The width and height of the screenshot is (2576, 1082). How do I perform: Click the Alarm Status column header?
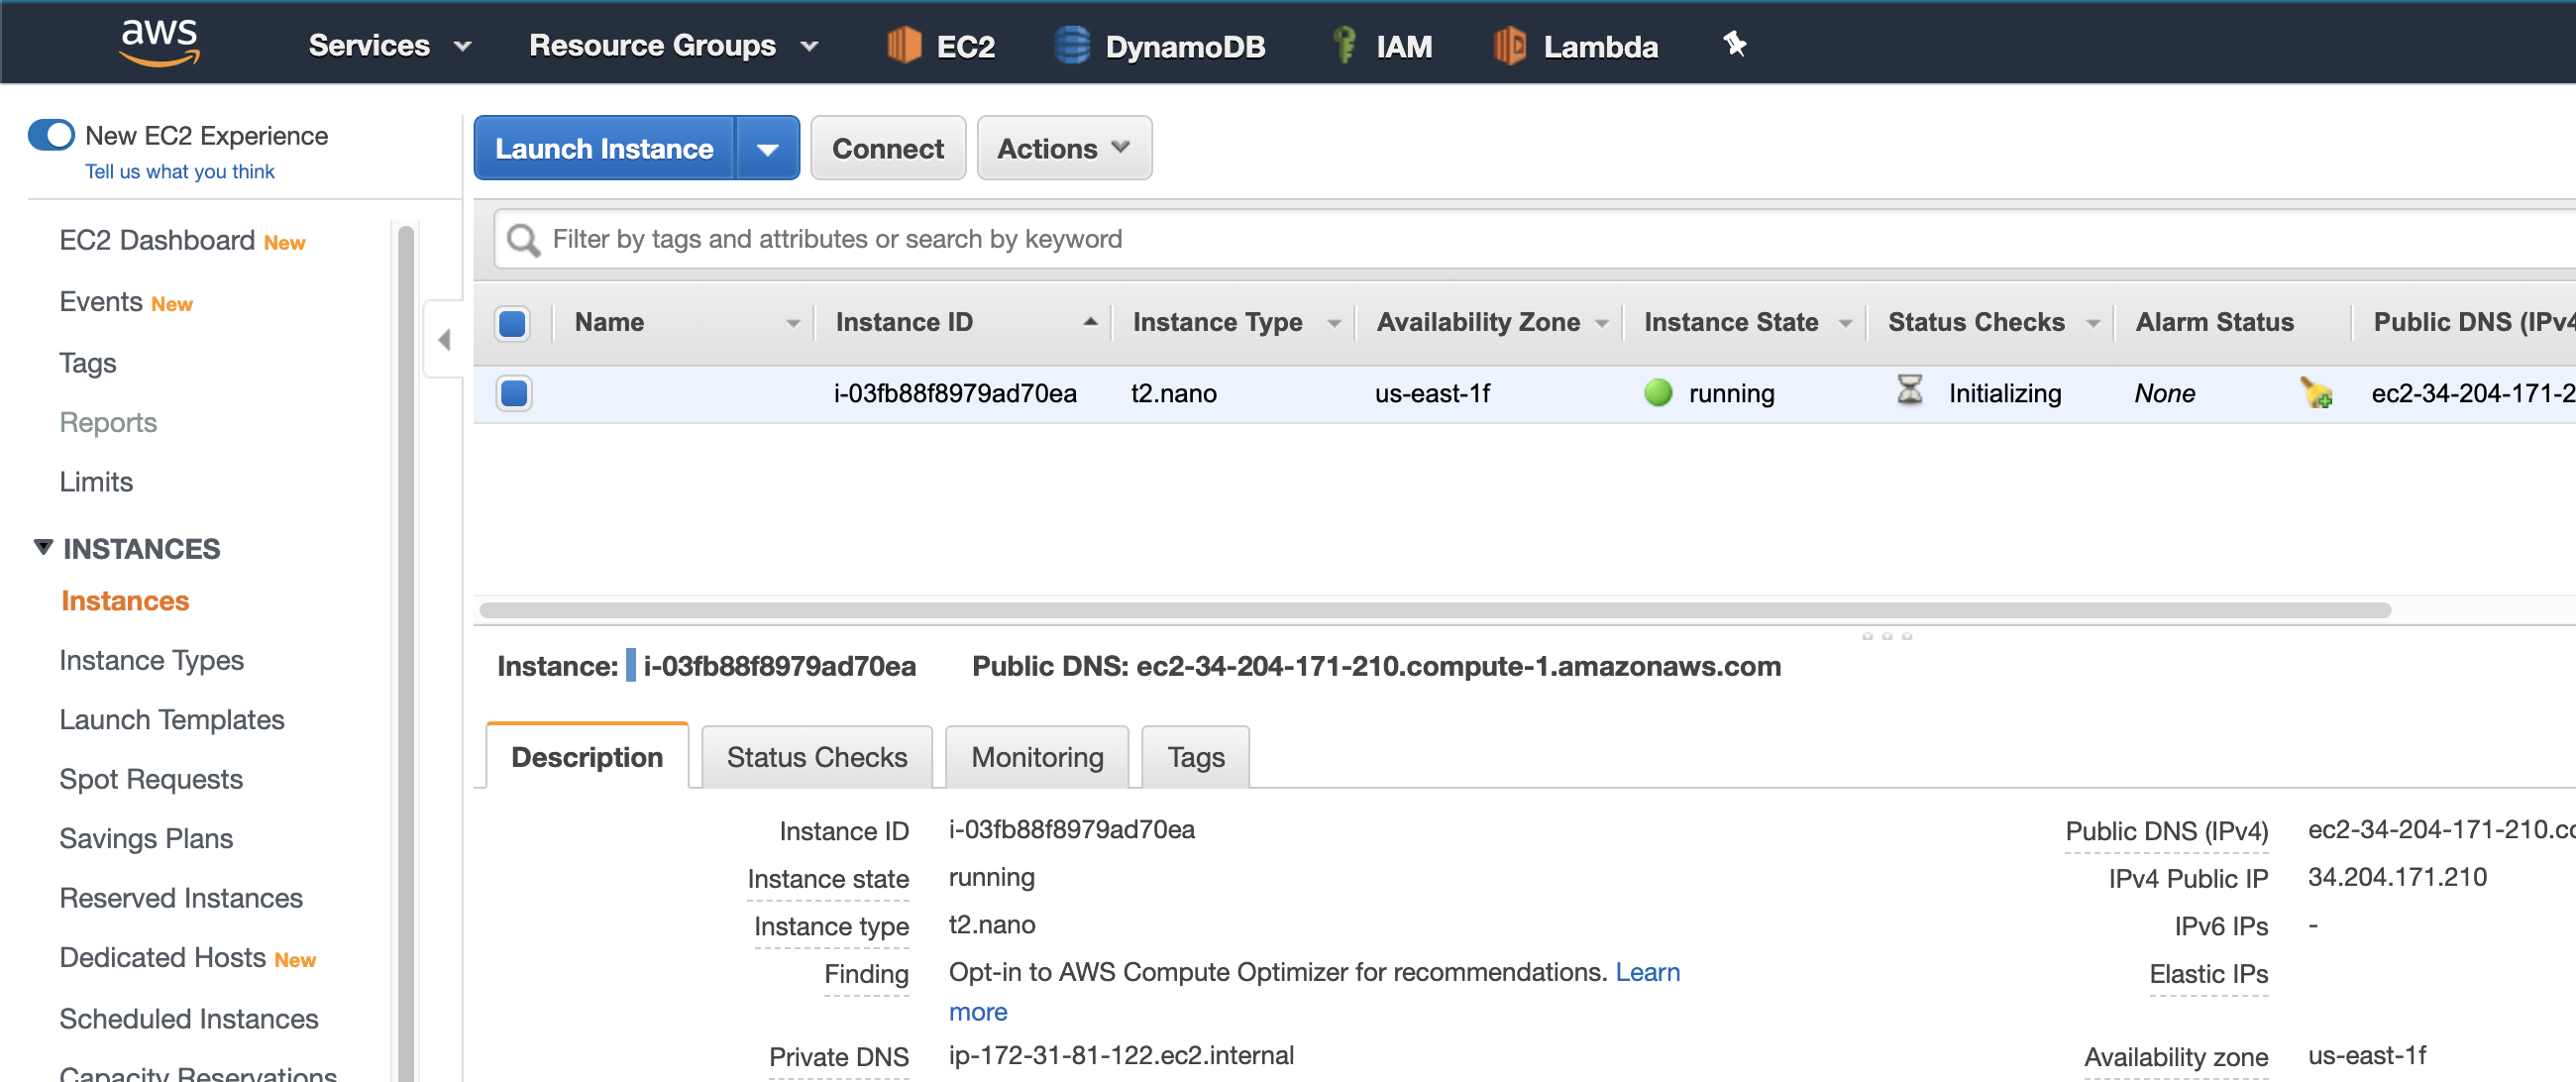click(2214, 322)
